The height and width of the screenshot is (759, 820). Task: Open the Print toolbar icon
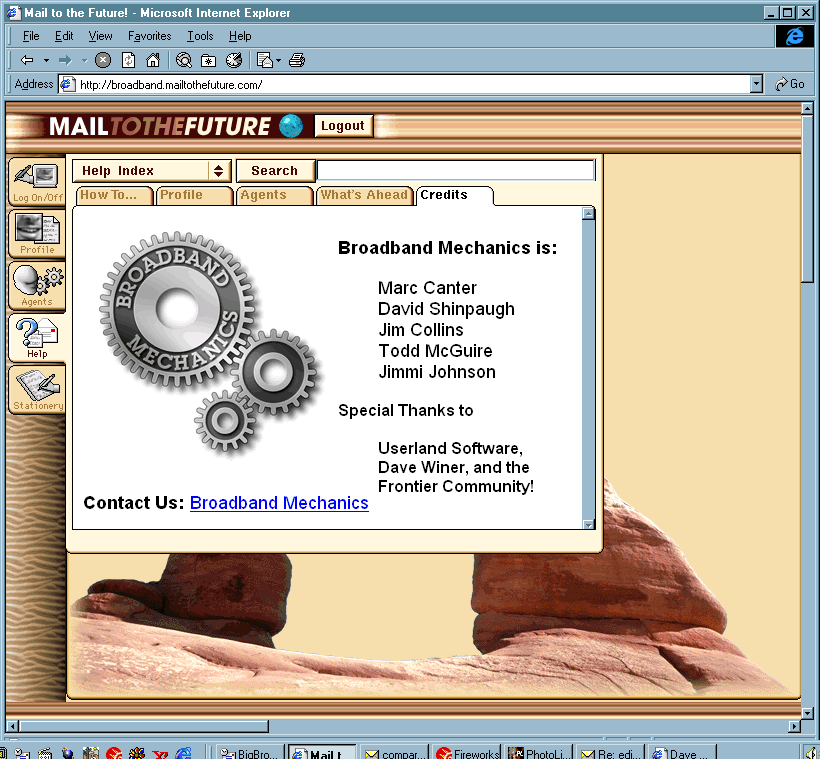point(297,60)
